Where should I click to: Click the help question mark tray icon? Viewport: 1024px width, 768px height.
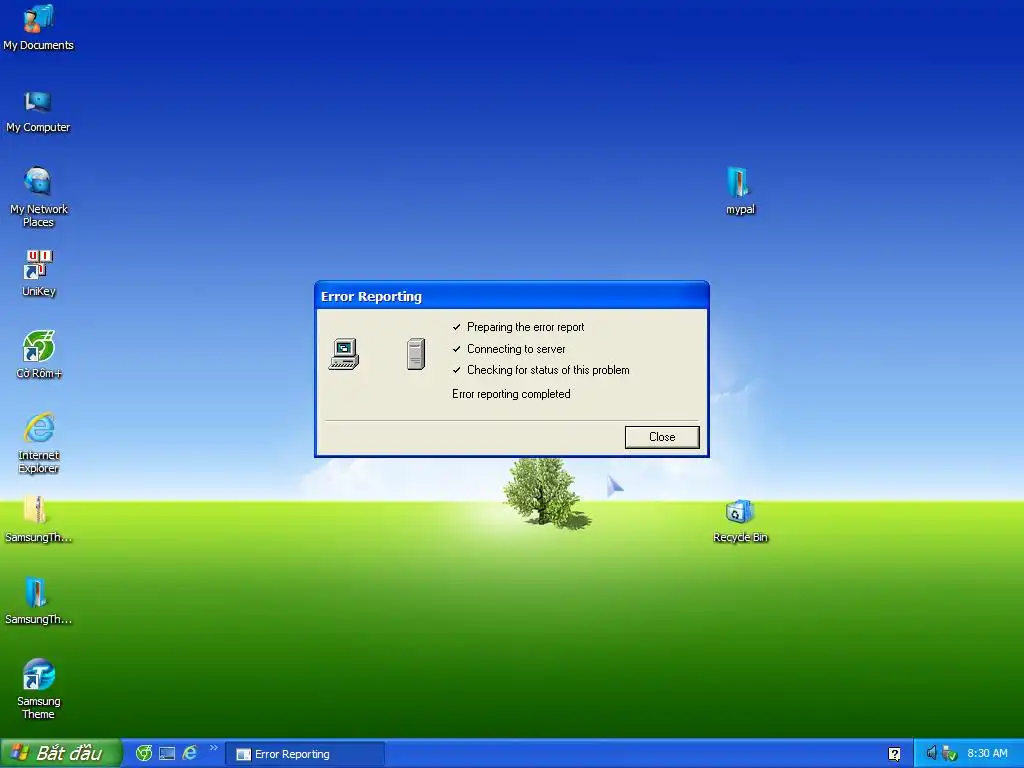pyautogui.click(x=894, y=754)
